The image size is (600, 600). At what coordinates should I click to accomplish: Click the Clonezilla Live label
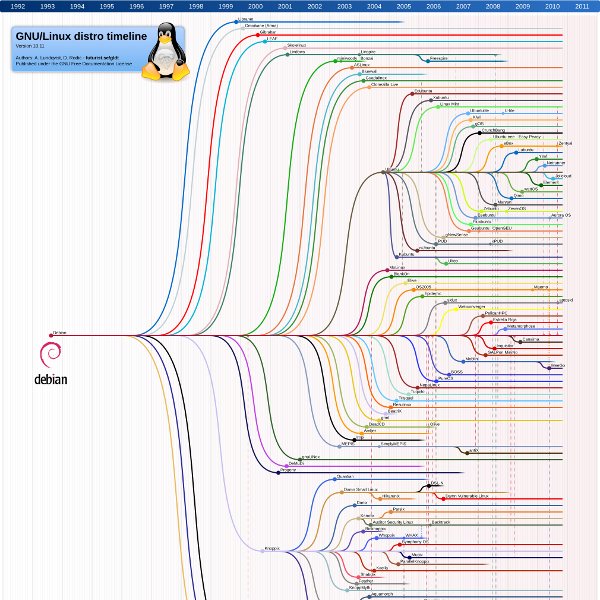[x=385, y=84]
